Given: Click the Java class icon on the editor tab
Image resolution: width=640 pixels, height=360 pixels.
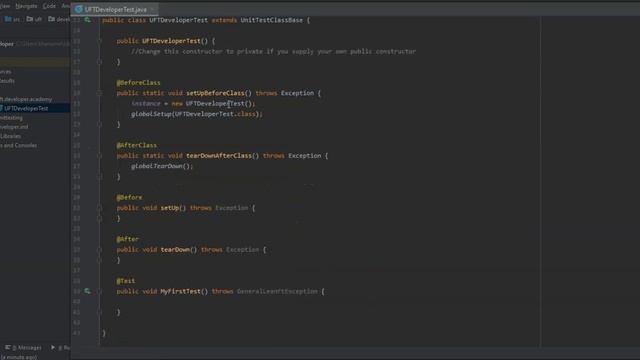Looking at the screenshot, I should click(78, 9).
